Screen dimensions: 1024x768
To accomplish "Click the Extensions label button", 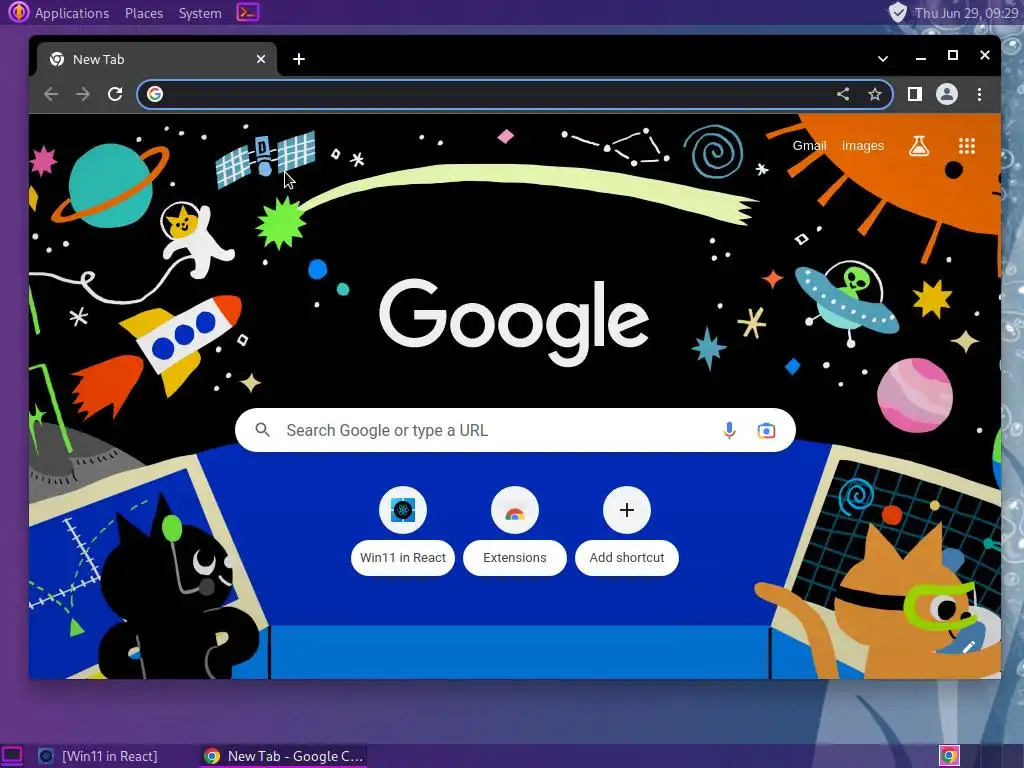I will pos(515,558).
